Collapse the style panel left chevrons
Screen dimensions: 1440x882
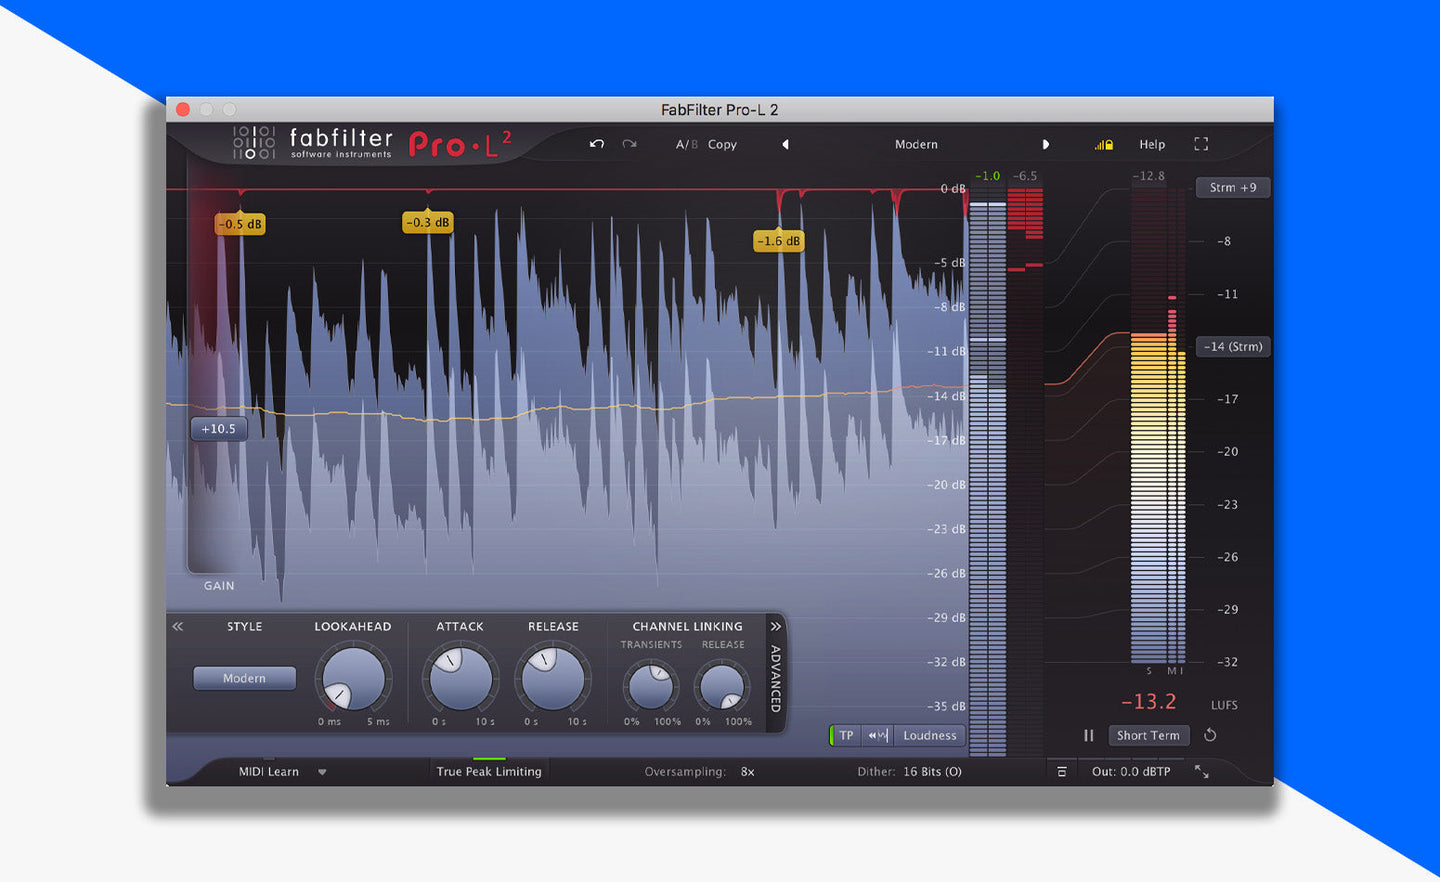178,626
